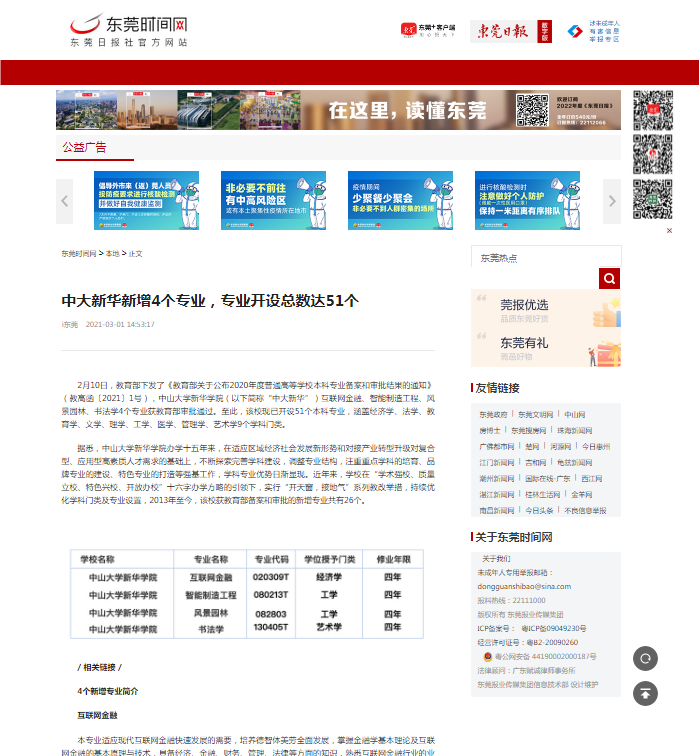Screen dimensions: 699x756
Task: Show previous public service ad slide
Action: pyautogui.click(x=65, y=200)
